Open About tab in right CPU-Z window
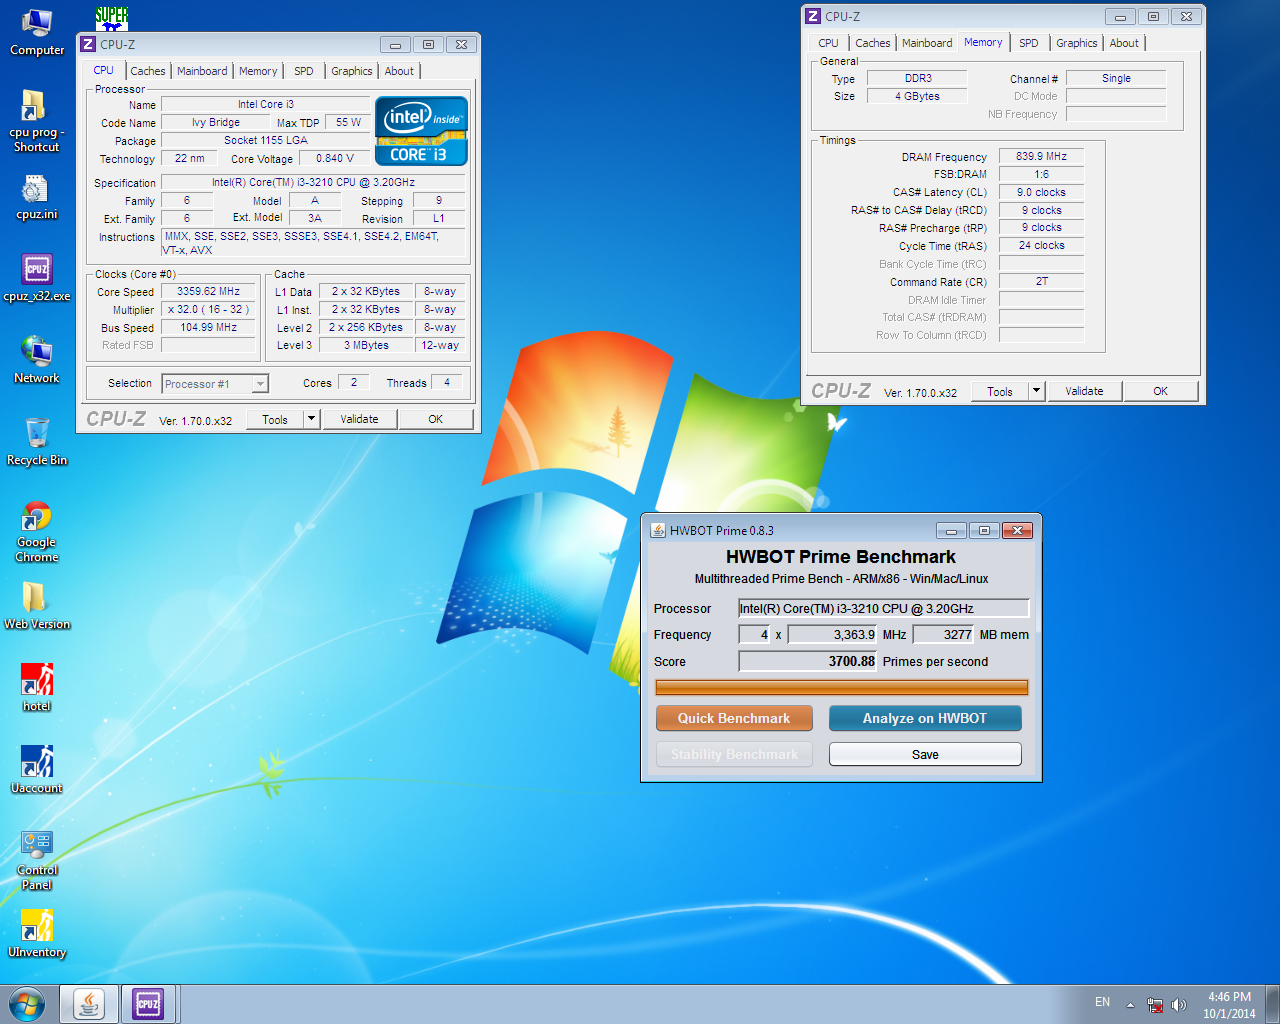This screenshot has width=1280, height=1024. point(1124,43)
